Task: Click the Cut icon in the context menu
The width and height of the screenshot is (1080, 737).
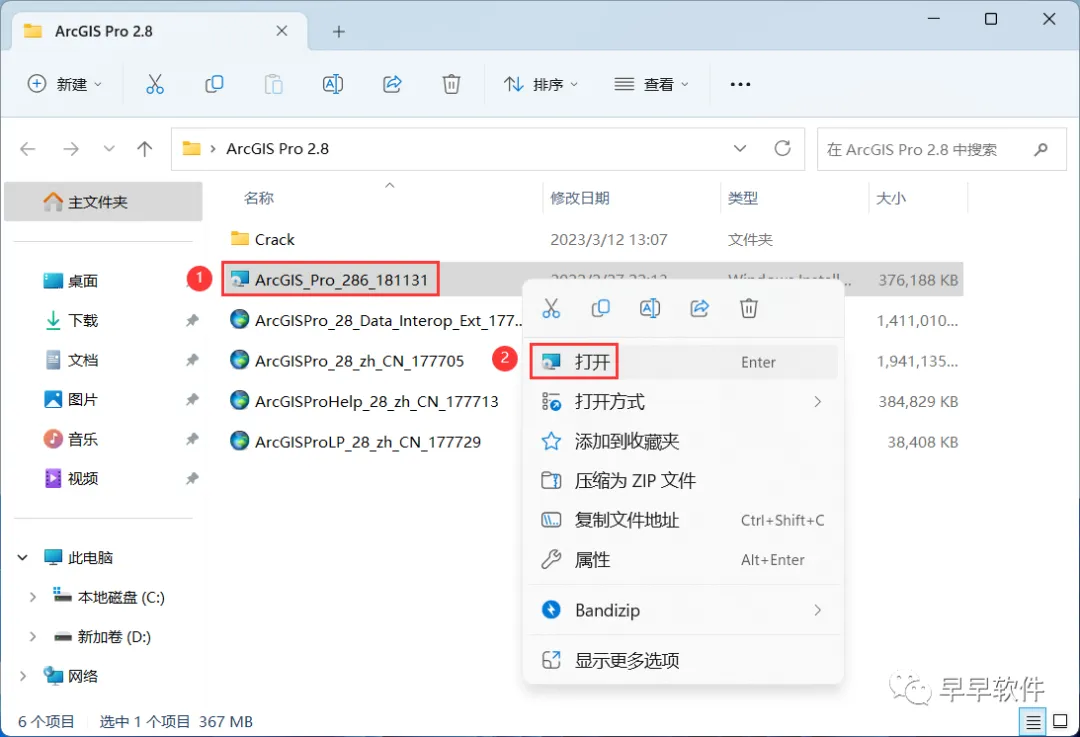Action: tap(551, 308)
